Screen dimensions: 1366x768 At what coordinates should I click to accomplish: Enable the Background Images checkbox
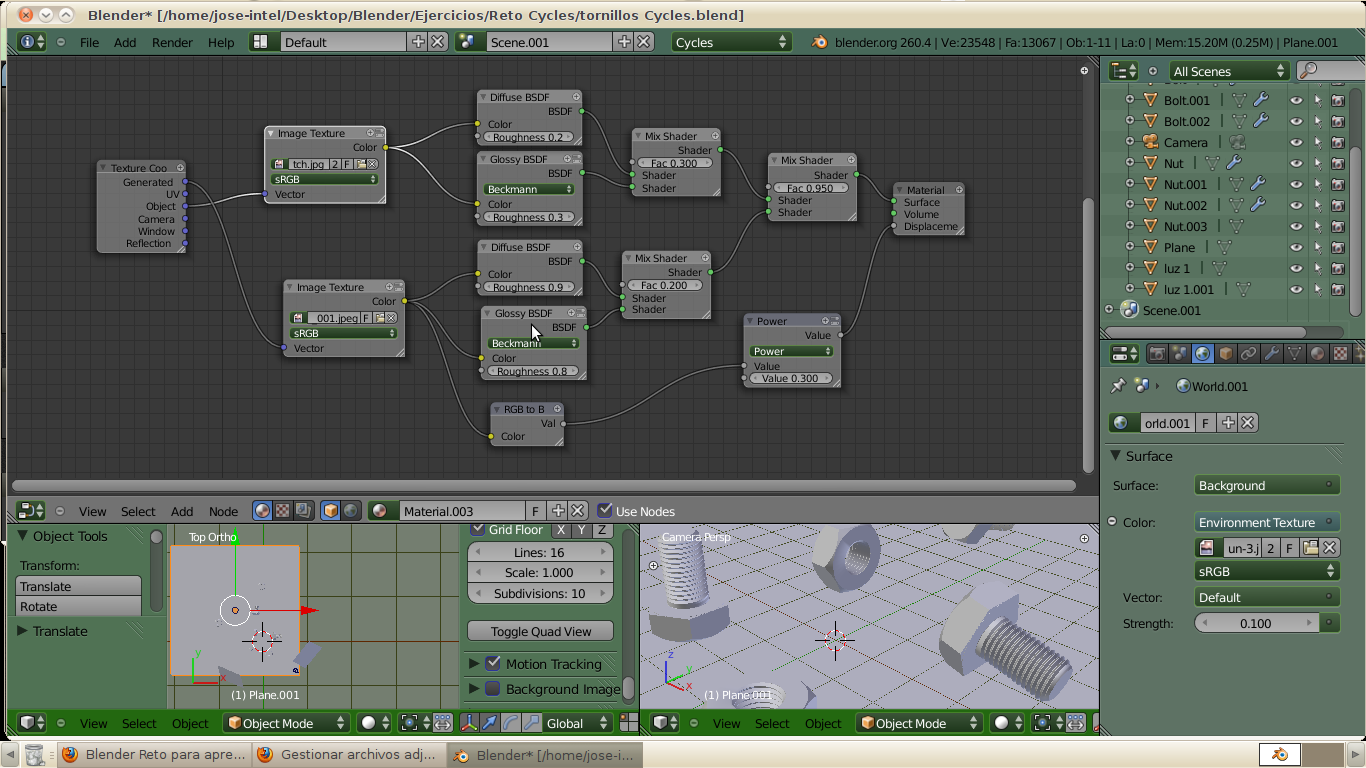pyautogui.click(x=493, y=689)
